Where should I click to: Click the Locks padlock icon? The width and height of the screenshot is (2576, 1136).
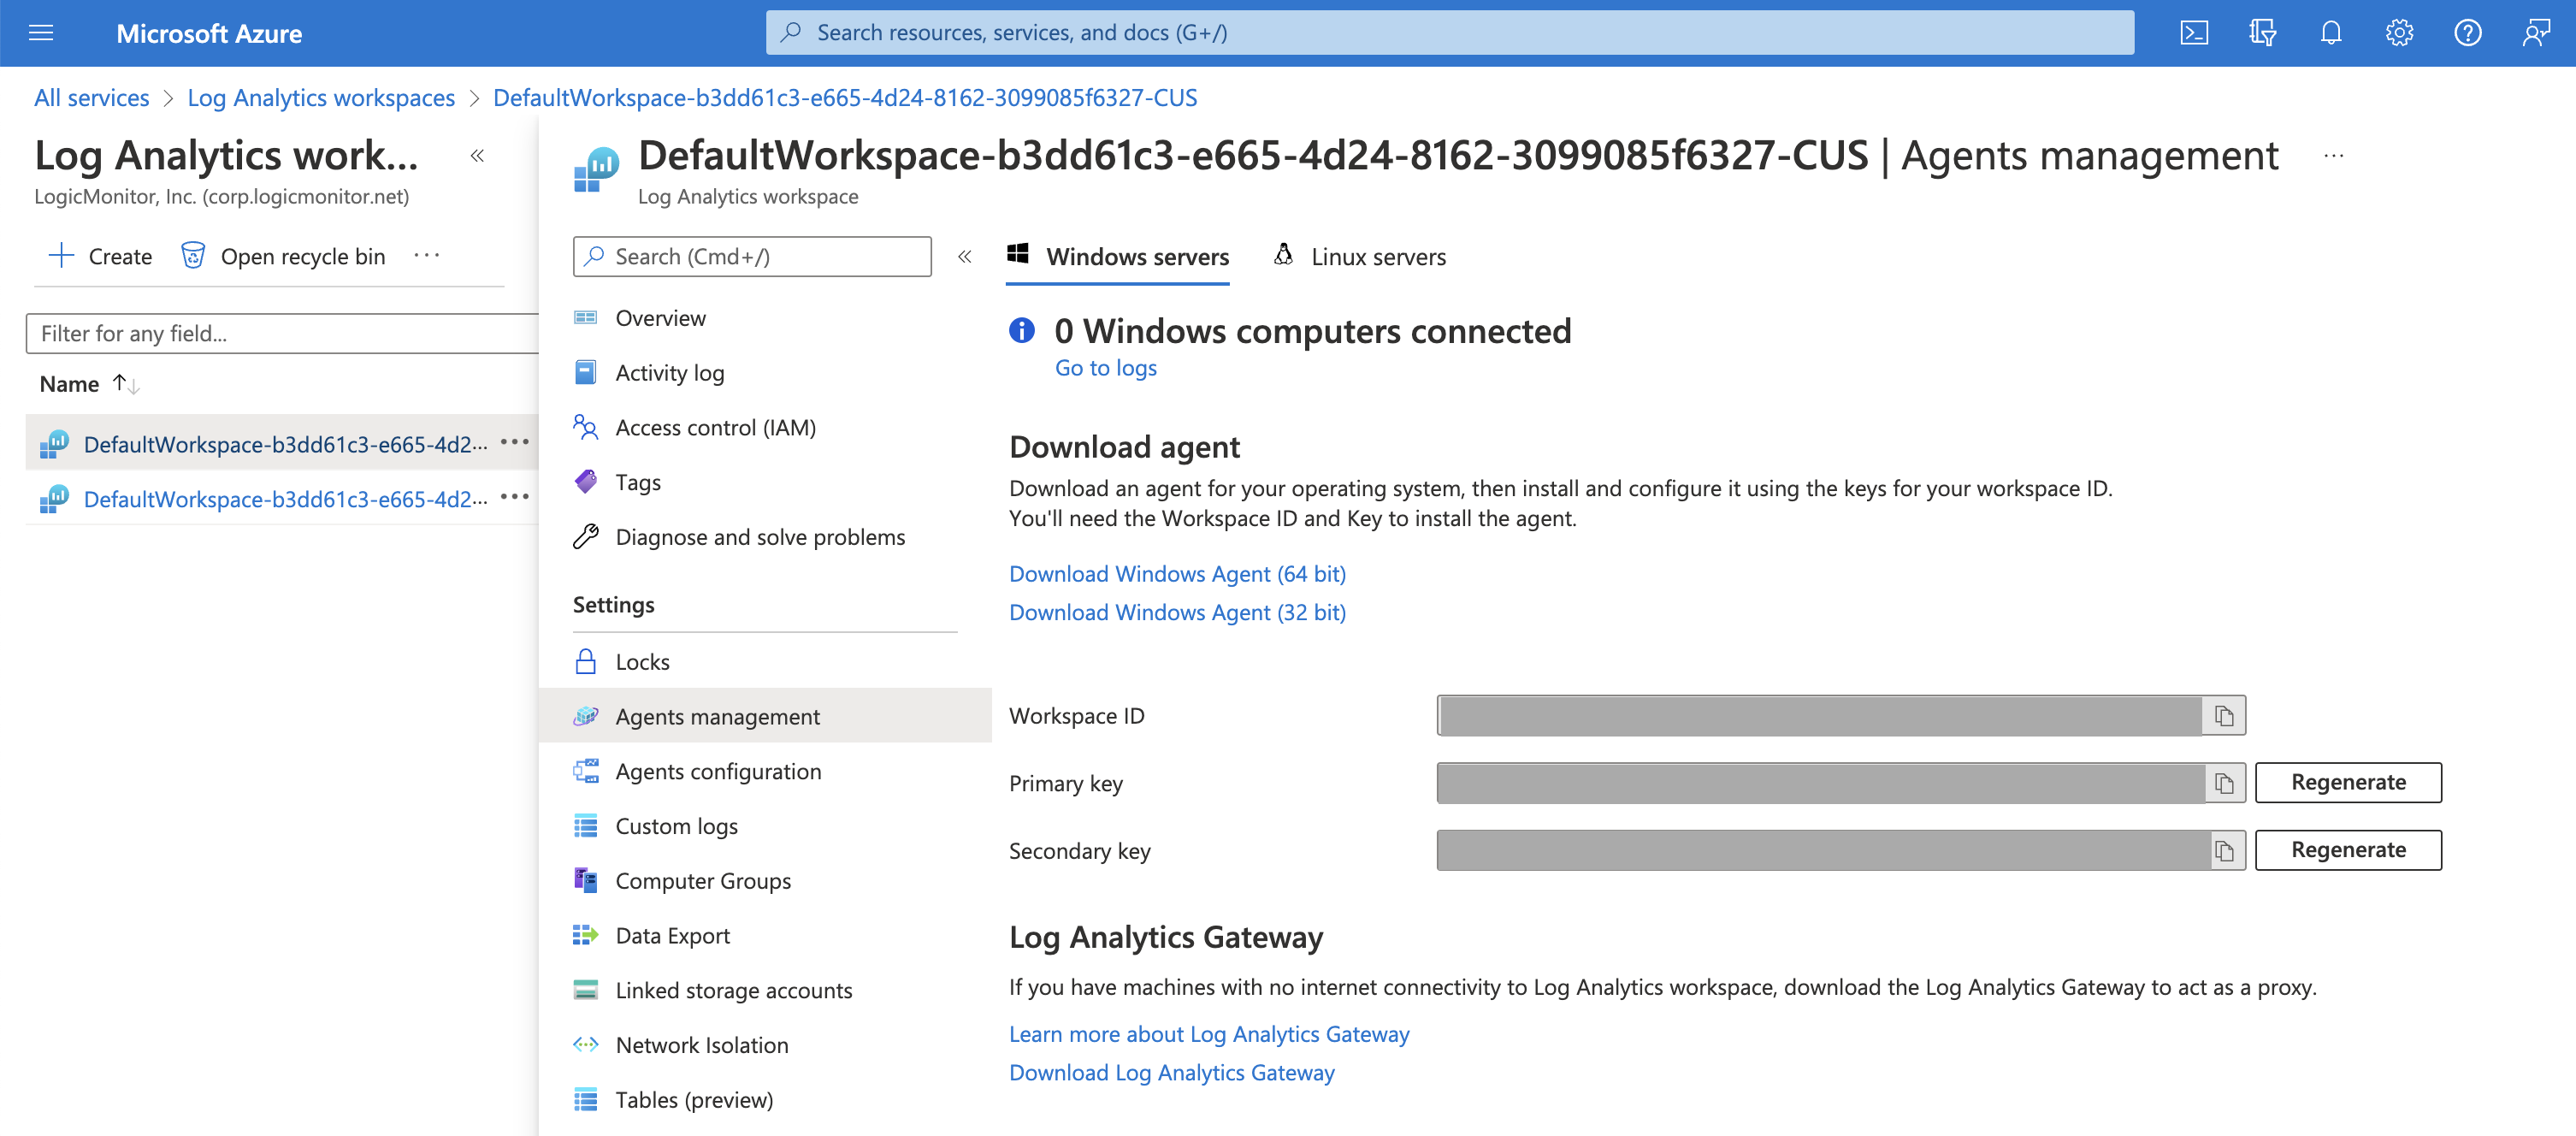click(586, 661)
